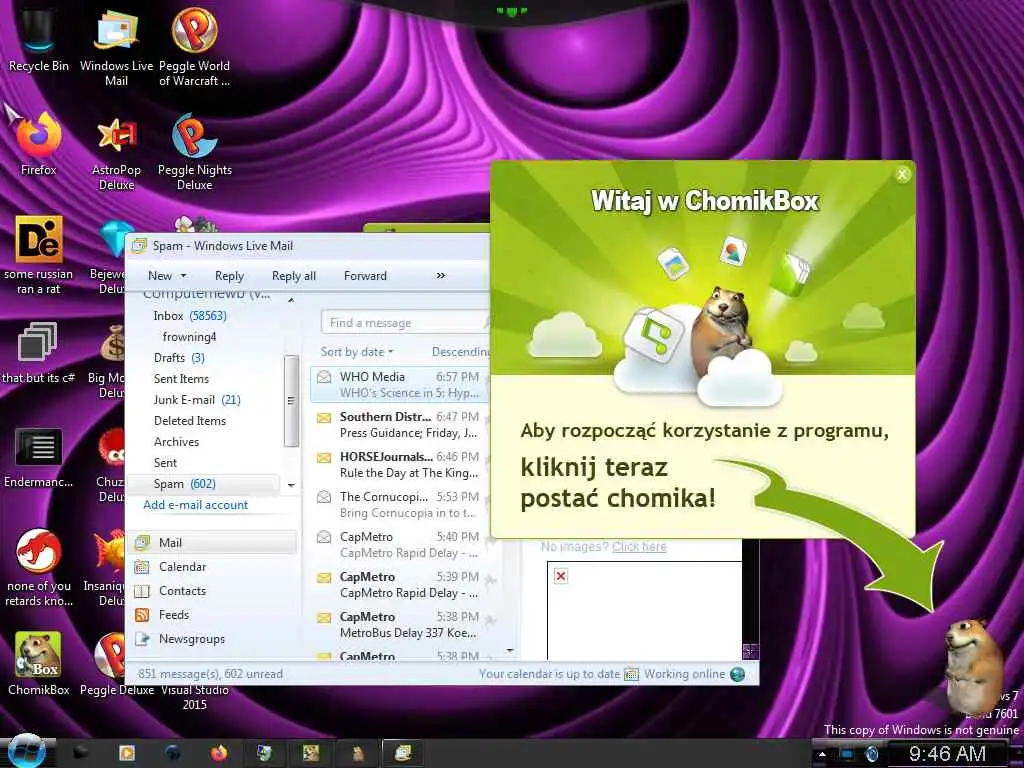This screenshot has height=768, width=1024.
Task: Open Peggle World of Warcraft shortcut
Action: (195, 46)
